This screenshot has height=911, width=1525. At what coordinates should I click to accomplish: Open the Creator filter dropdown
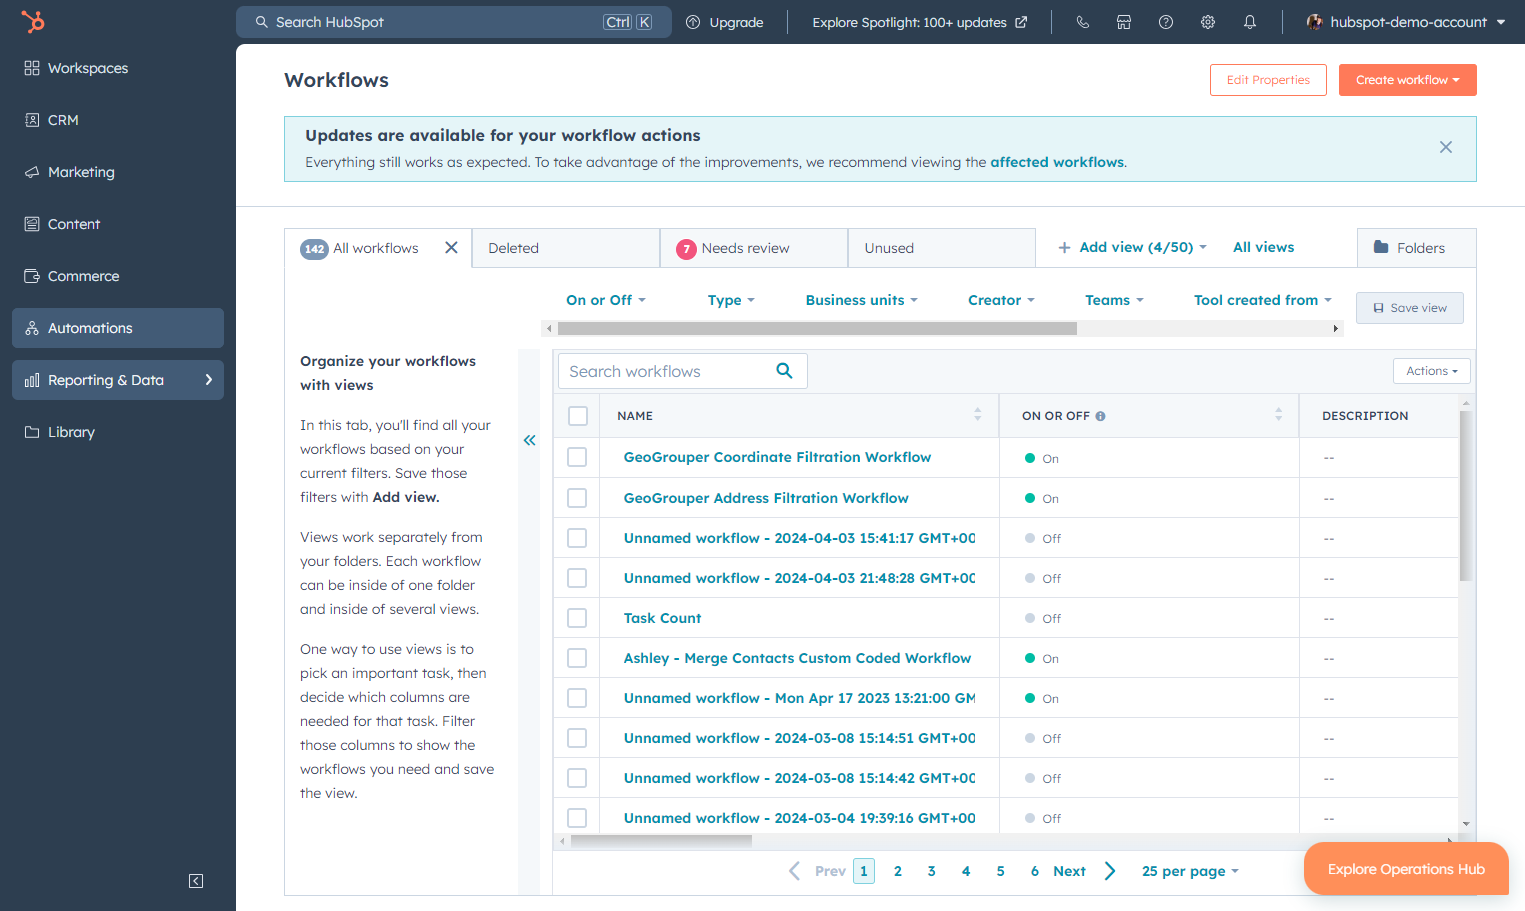click(x=1001, y=300)
